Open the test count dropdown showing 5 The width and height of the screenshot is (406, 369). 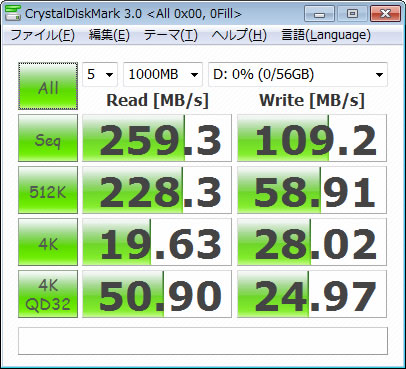[100, 74]
